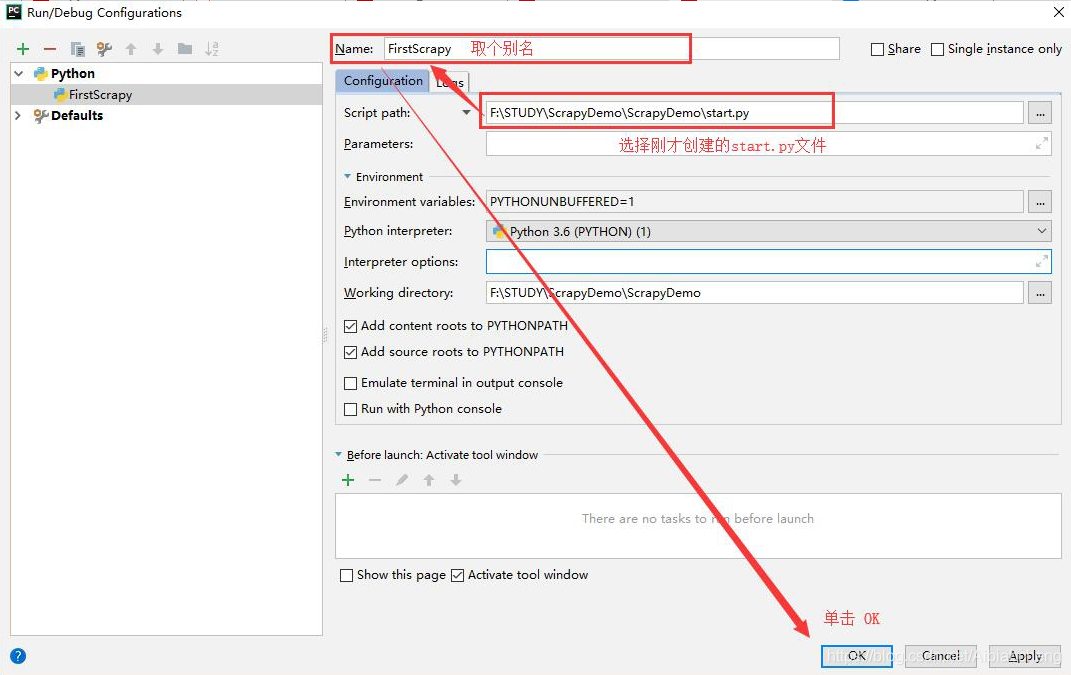Open Edit Defaults with the wrench icon
1071x675 pixels.
(104, 48)
